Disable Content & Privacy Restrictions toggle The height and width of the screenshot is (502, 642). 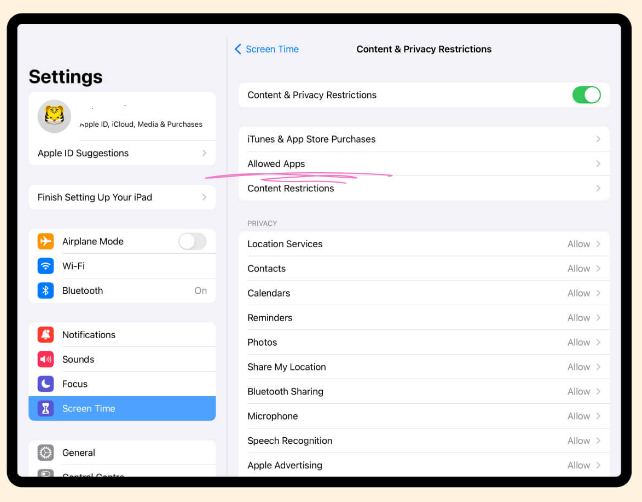pos(586,95)
